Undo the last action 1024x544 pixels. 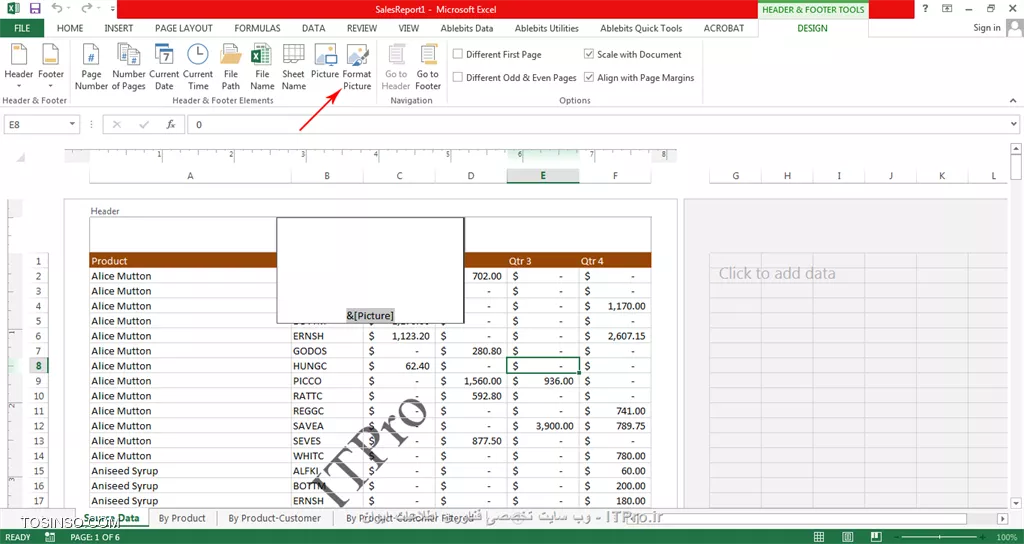click(57, 9)
